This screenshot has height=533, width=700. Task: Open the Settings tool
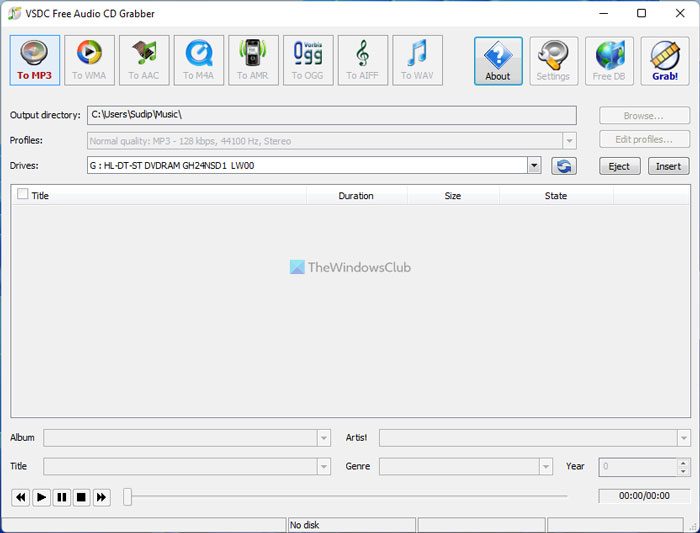click(x=554, y=61)
